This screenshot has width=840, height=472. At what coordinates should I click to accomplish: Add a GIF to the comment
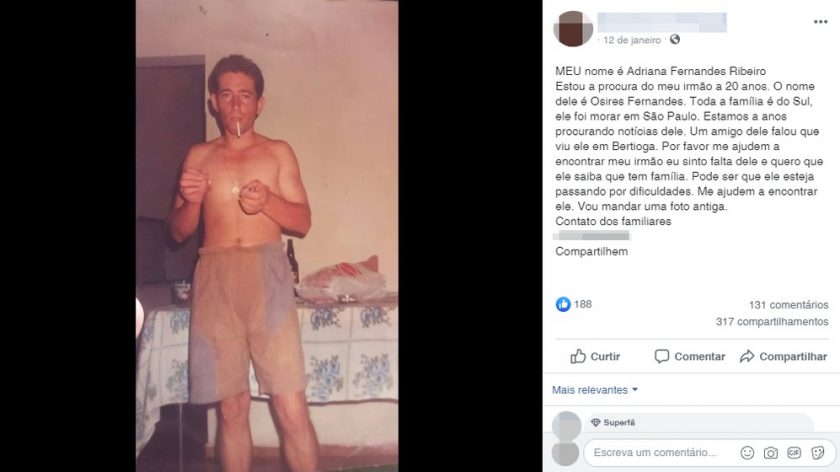[794, 453]
